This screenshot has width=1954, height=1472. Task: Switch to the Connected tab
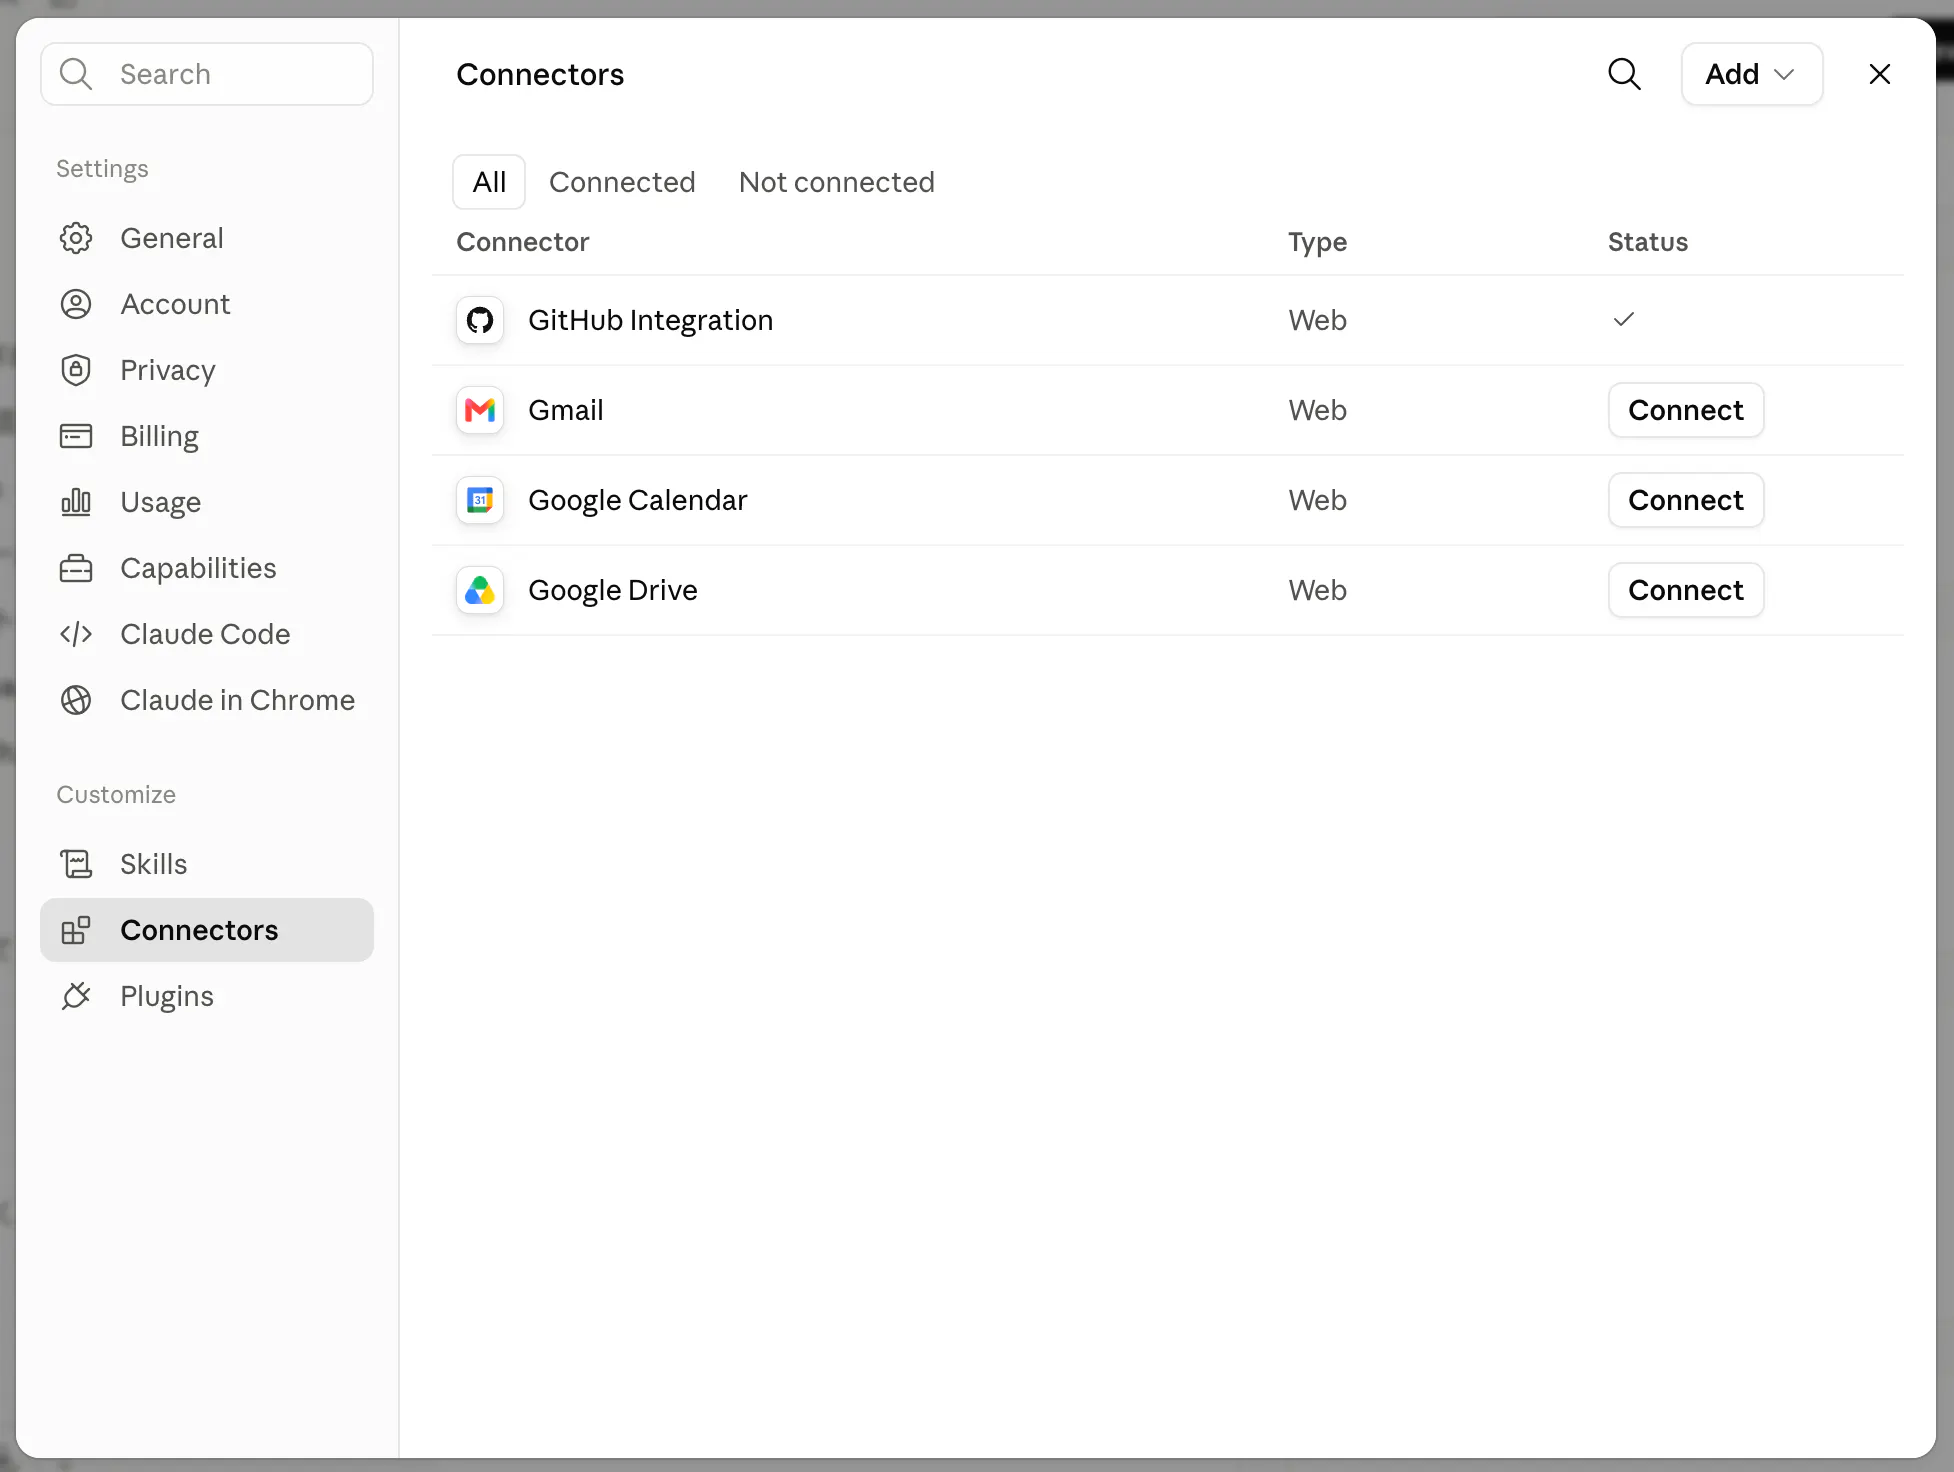[x=622, y=182]
